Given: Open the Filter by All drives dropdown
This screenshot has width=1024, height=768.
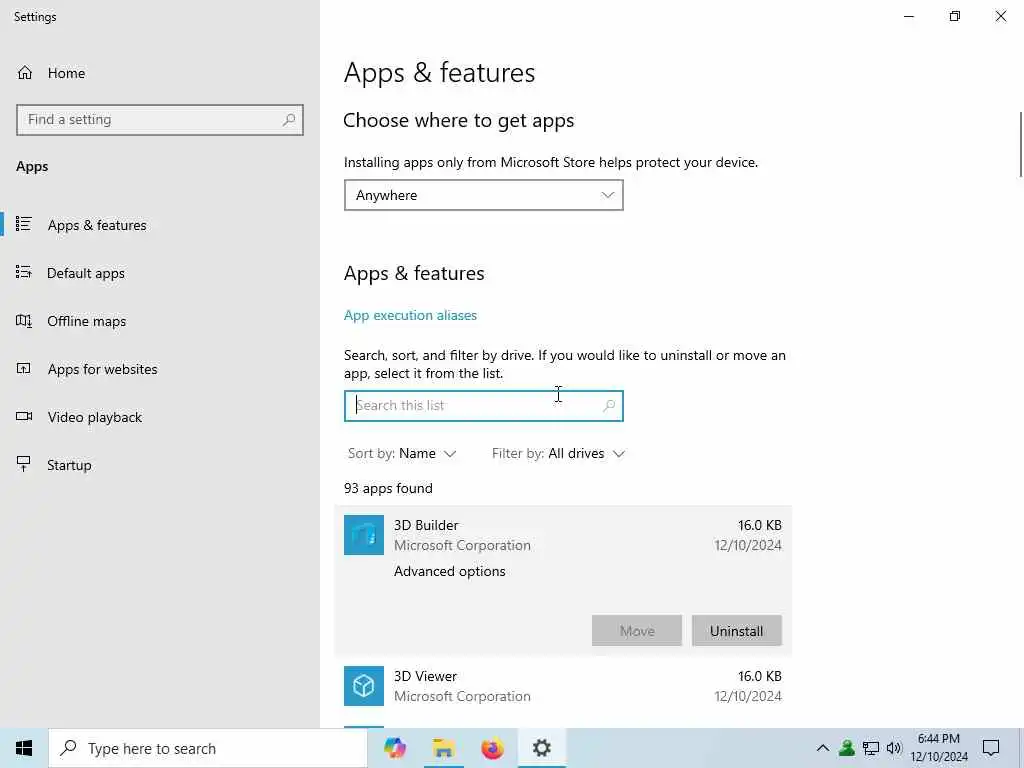Looking at the screenshot, I should (558, 453).
